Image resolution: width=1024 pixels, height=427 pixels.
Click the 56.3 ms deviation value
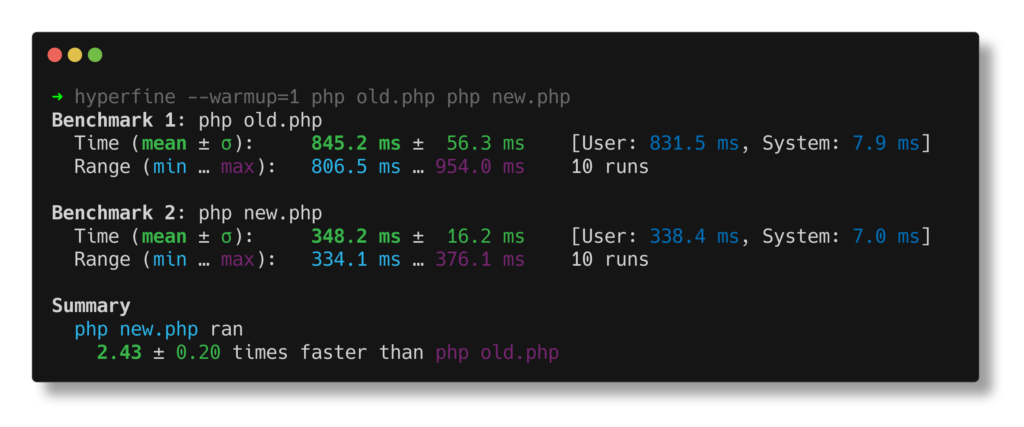[x=486, y=144]
